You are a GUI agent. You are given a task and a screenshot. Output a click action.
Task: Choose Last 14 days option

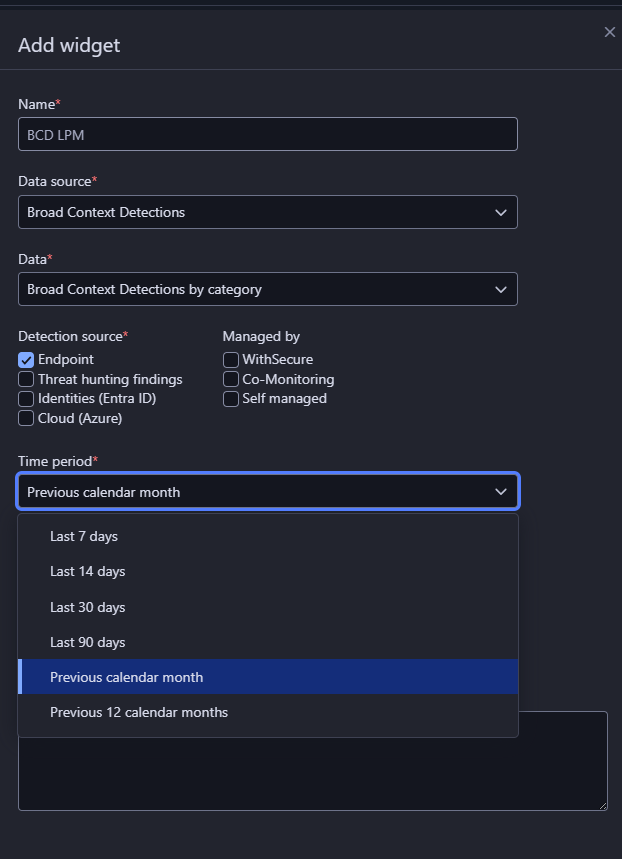click(267, 571)
